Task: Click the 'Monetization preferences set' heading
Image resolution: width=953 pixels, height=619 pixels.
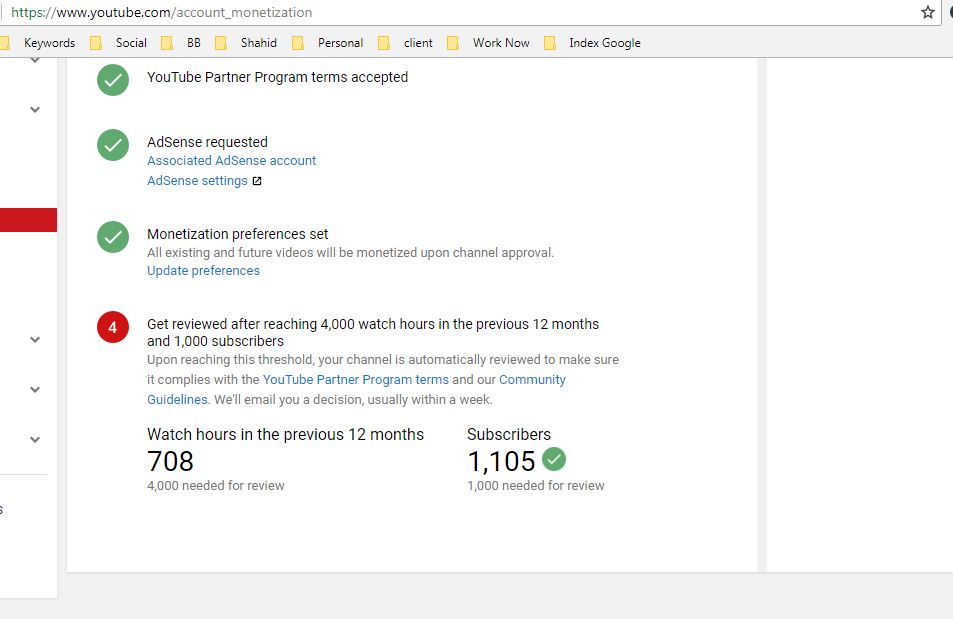Action: pyautogui.click(x=238, y=234)
